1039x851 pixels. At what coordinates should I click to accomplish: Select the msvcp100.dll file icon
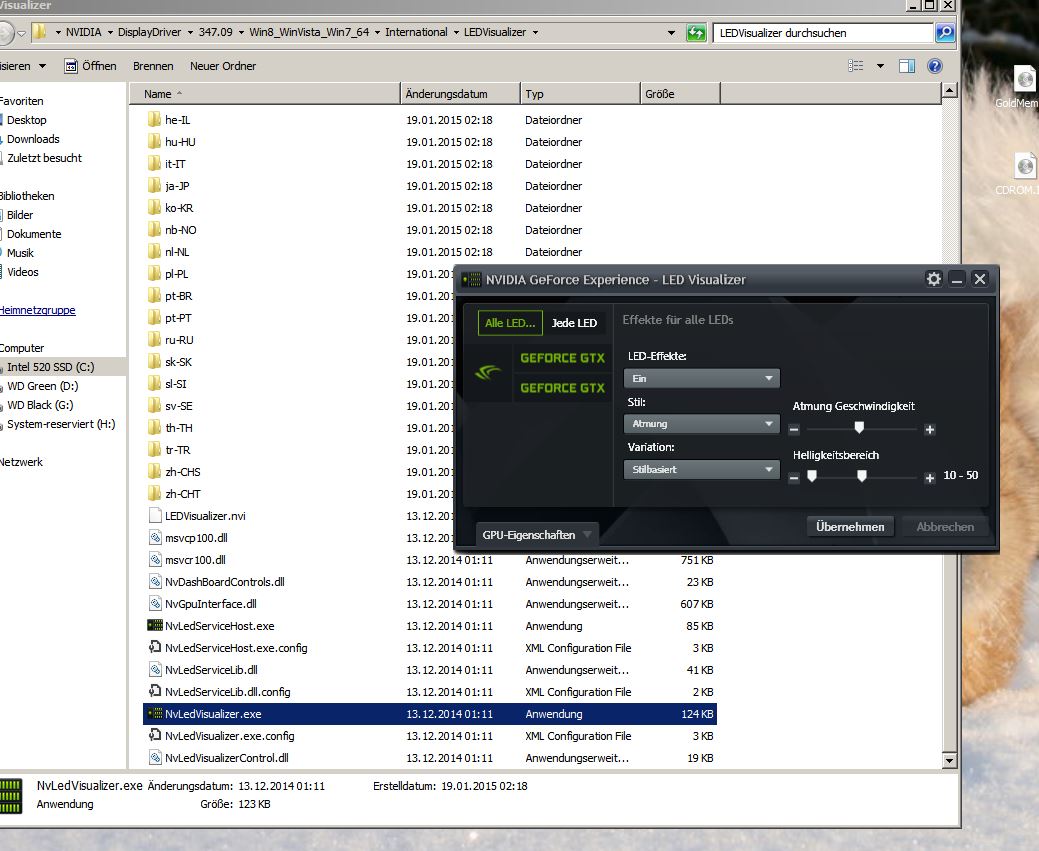155,538
